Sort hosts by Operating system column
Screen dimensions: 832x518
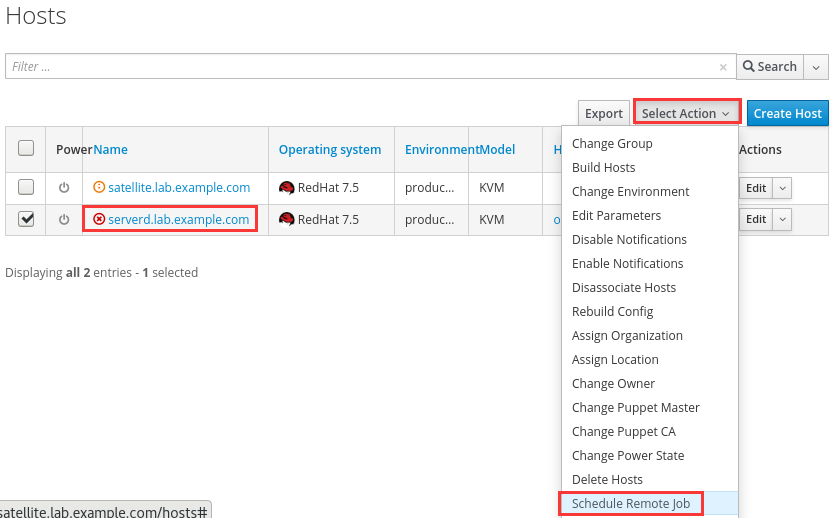pyautogui.click(x=329, y=150)
